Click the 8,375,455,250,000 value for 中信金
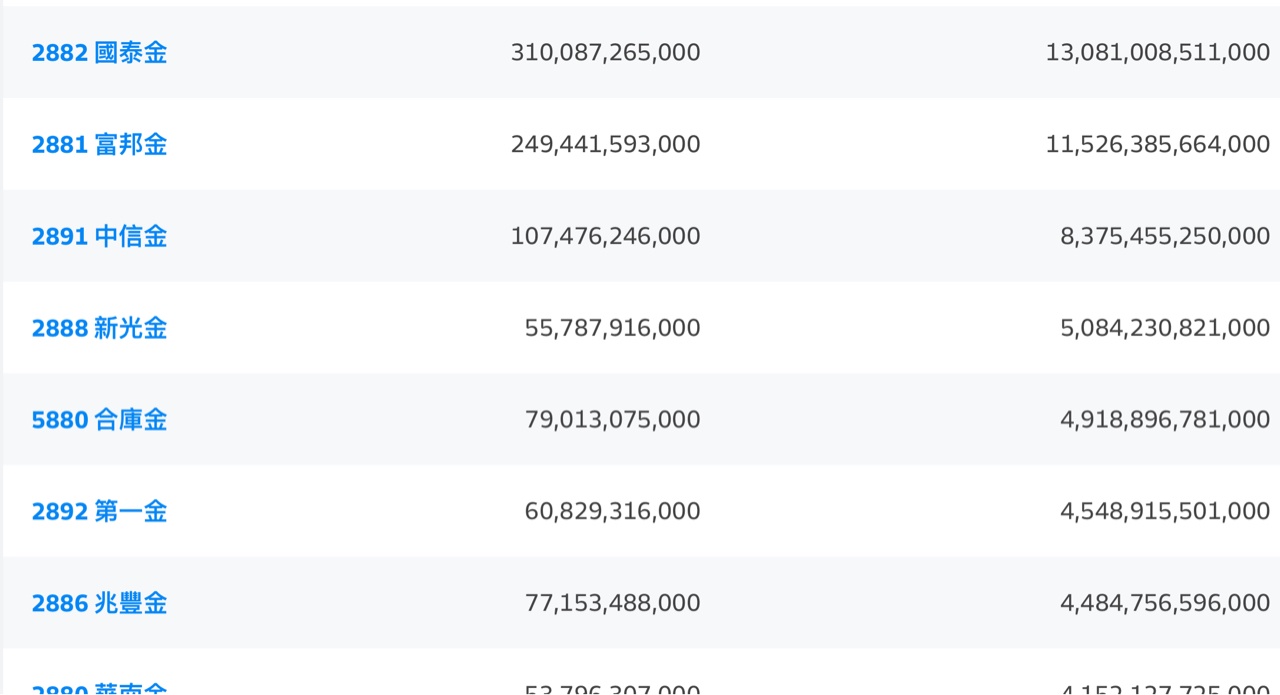Screen dimensions: 1280x695 pyautogui.click(x=1164, y=237)
